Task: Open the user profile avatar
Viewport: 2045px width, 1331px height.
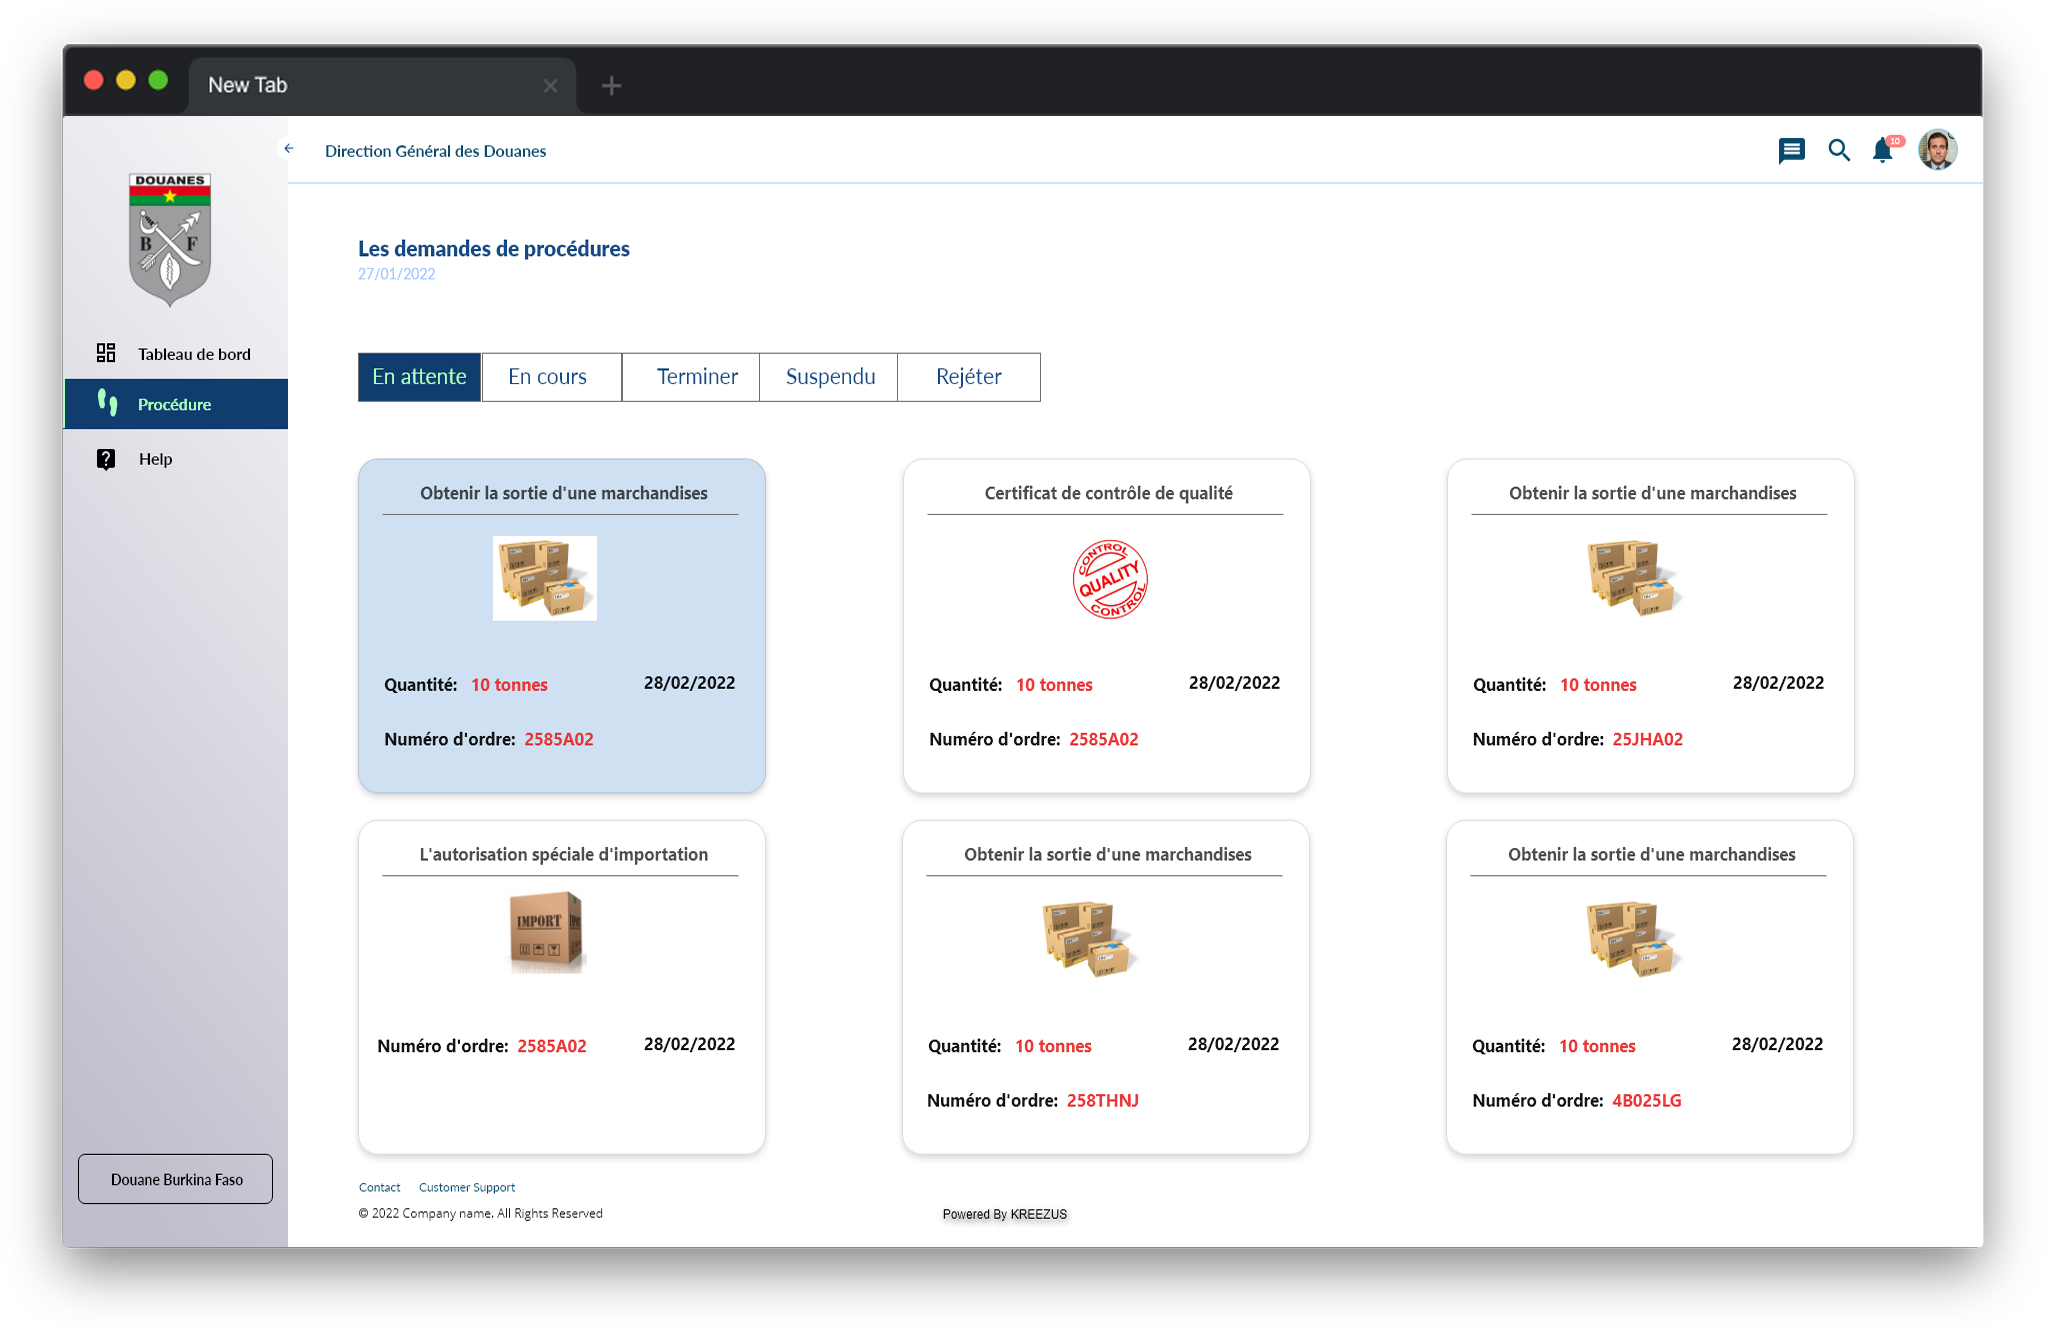Action: pos(1937,150)
